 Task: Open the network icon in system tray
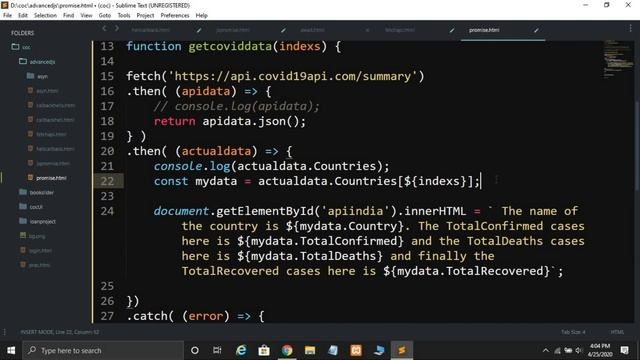click(557, 351)
